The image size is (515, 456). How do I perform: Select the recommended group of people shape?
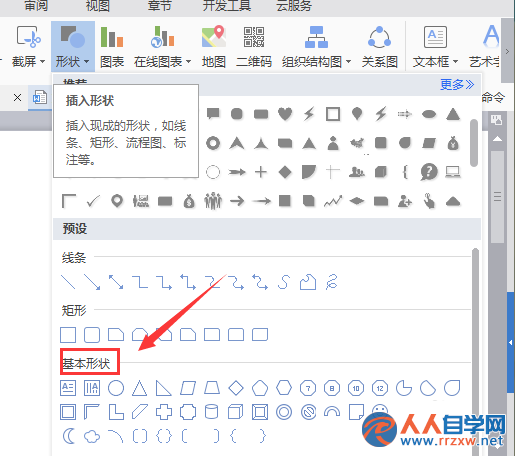213,201
